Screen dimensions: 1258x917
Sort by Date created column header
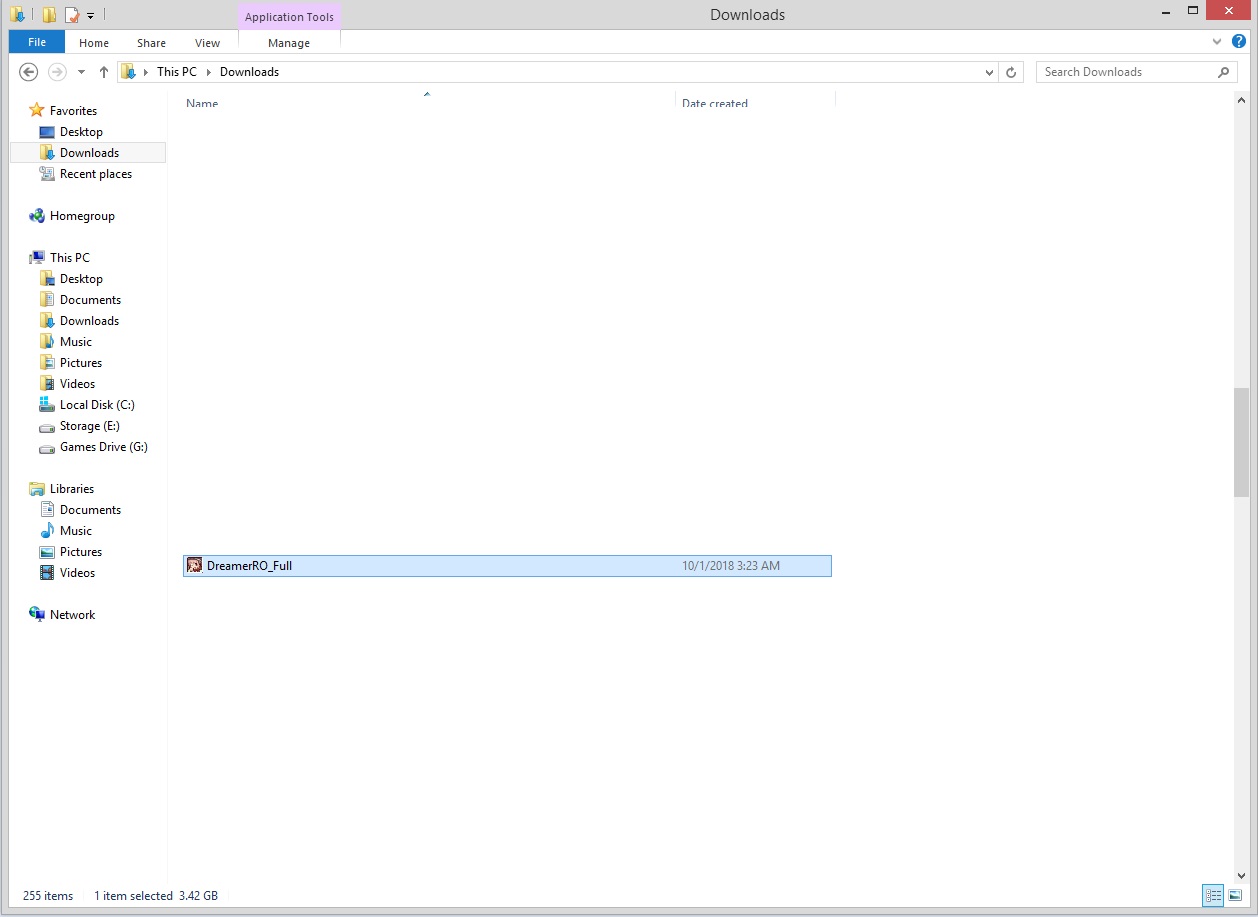tap(714, 103)
